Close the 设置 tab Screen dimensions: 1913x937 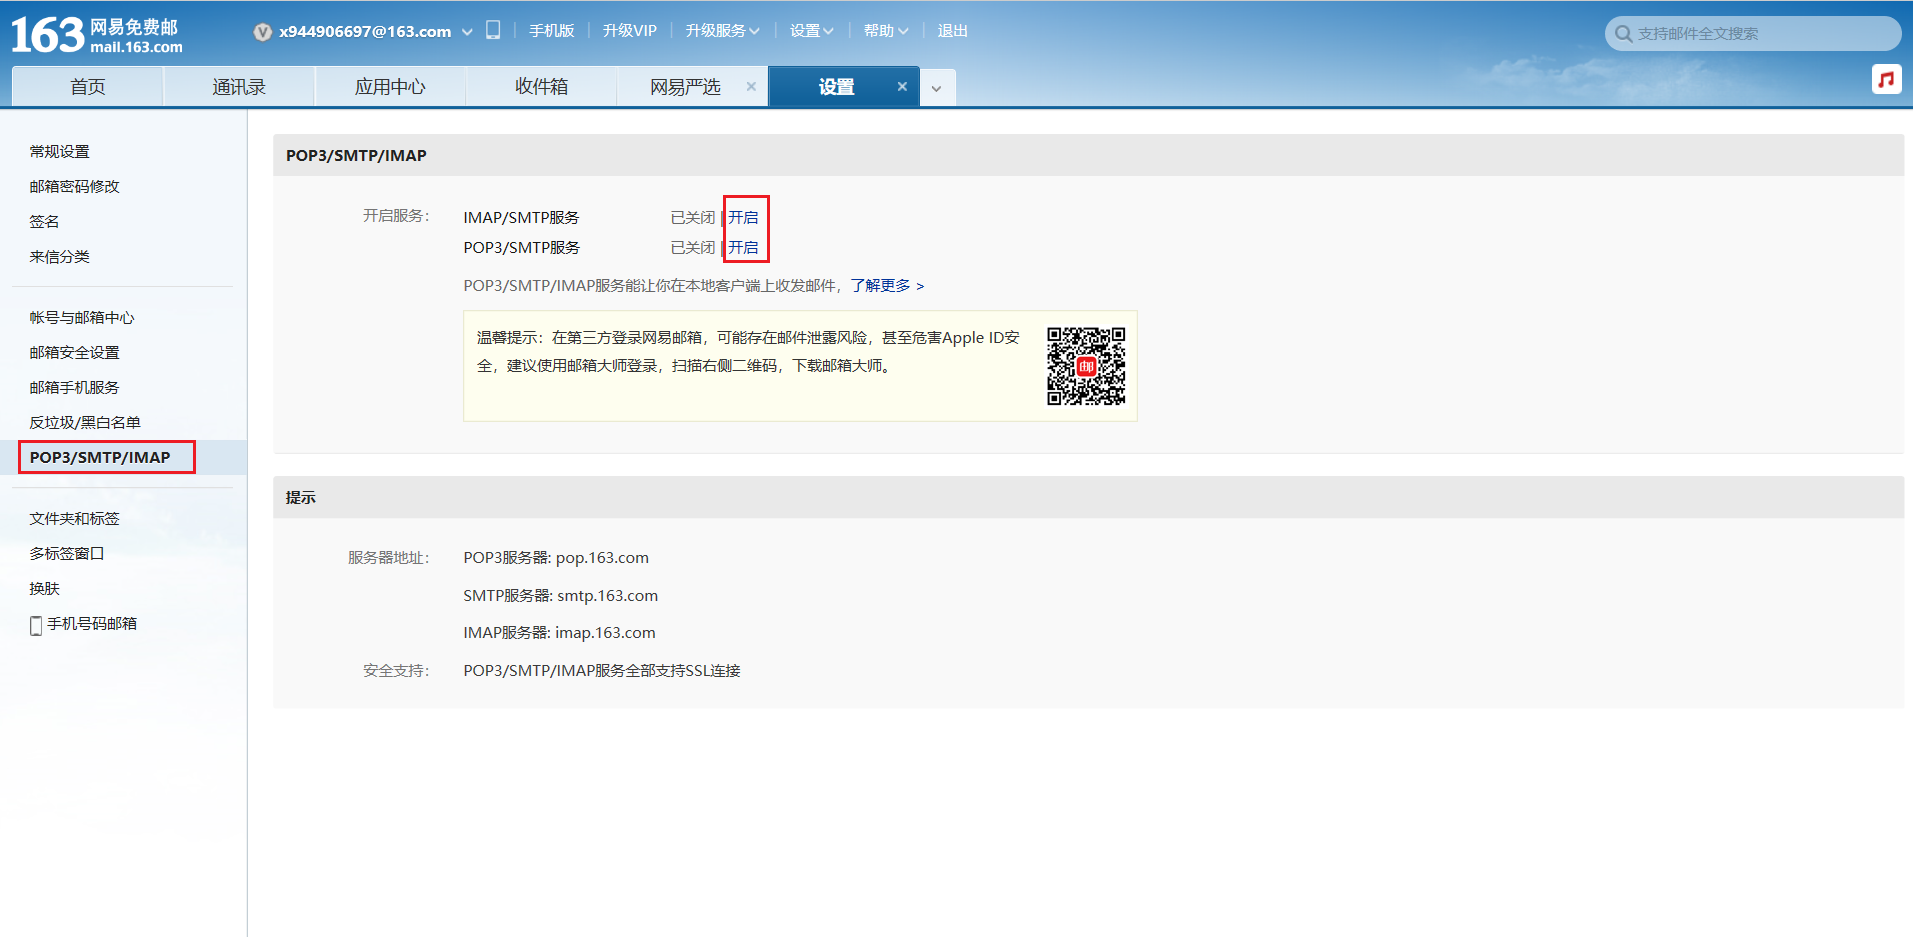click(x=902, y=87)
